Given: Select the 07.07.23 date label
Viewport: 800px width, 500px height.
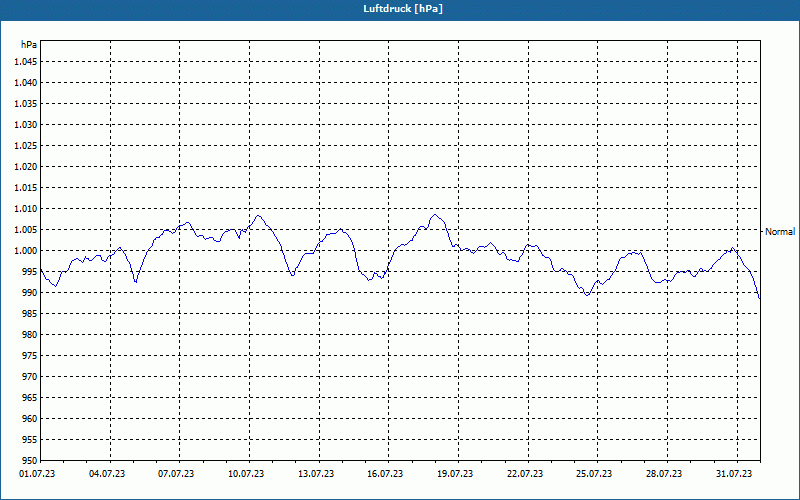Looking at the screenshot, I should tap(176, 474).
